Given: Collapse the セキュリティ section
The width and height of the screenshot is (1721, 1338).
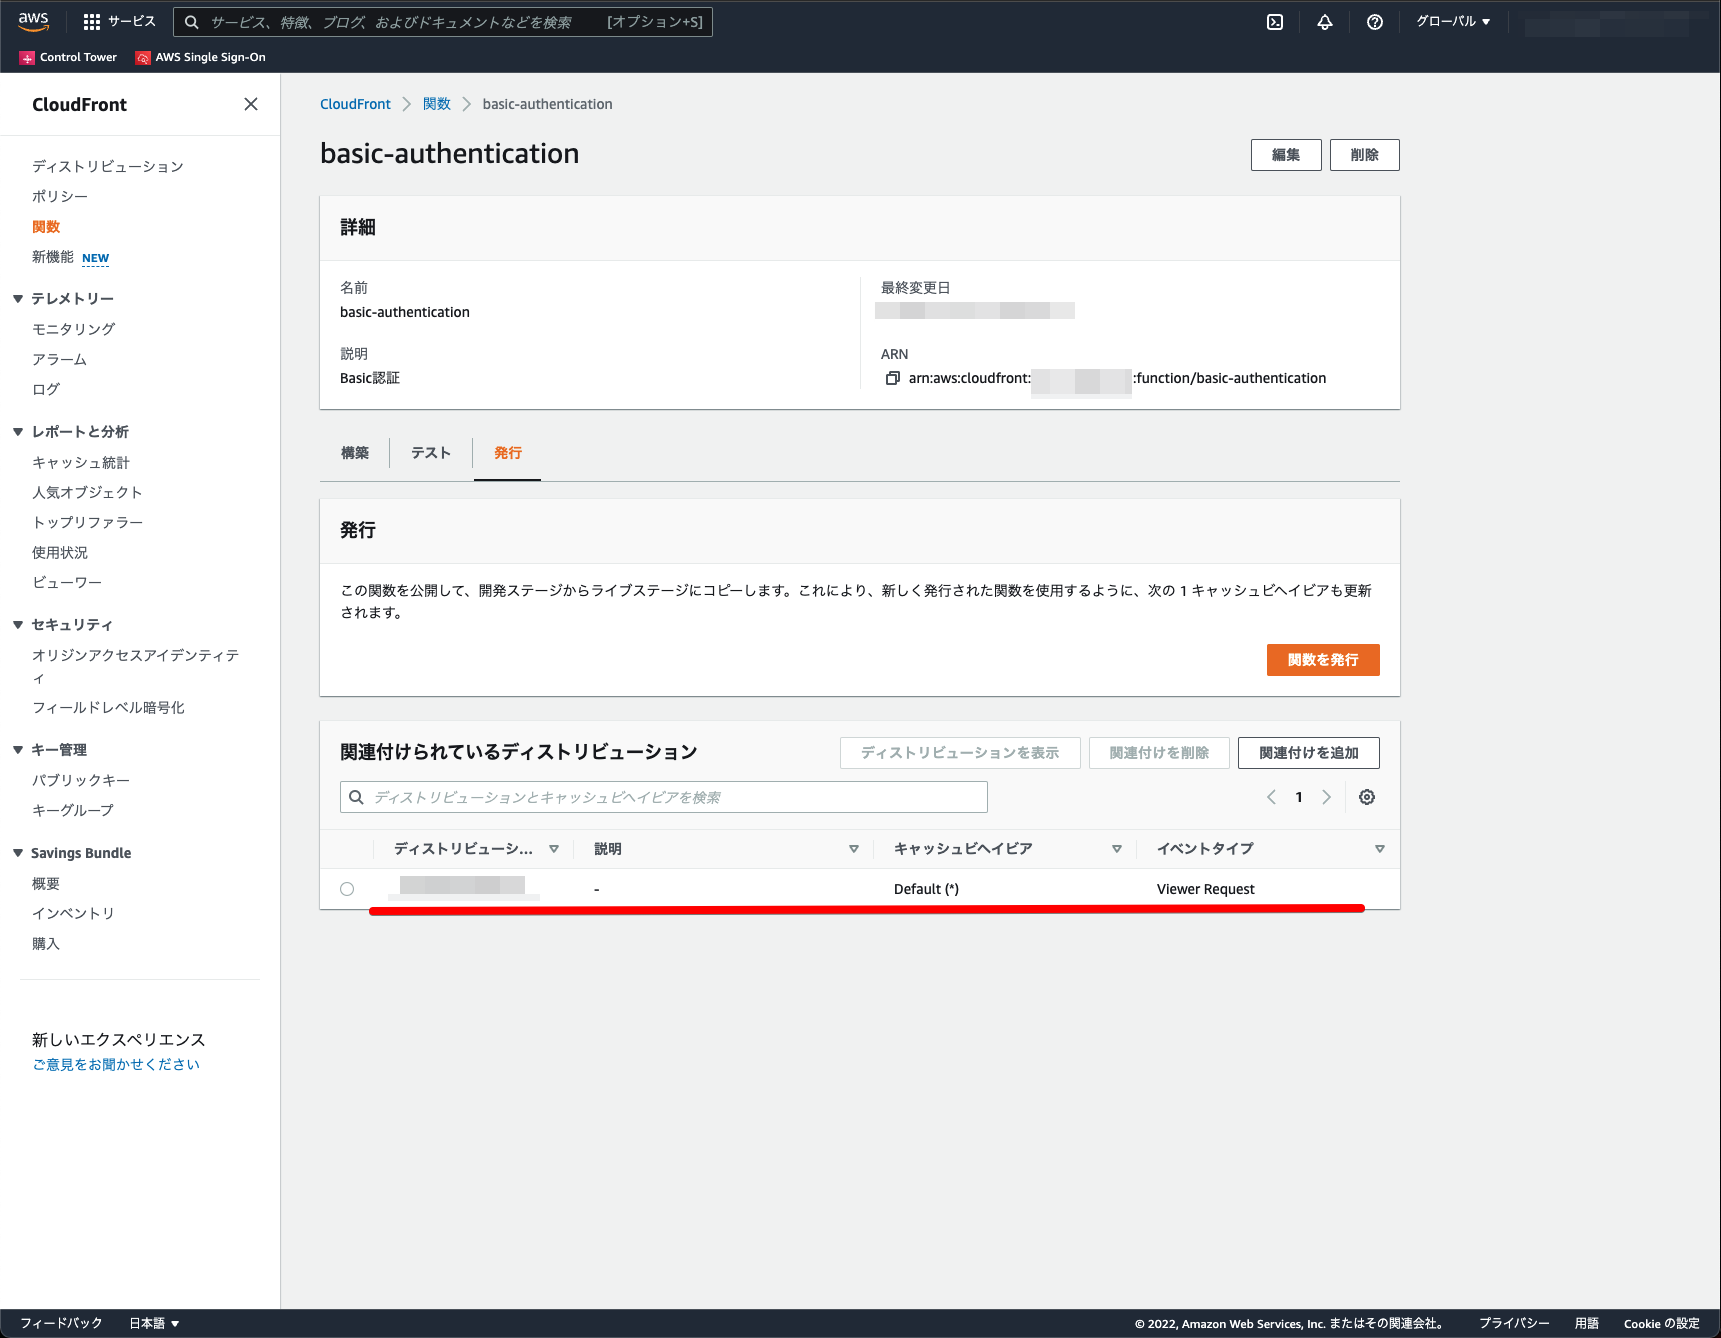Looking at the screenshot, I should (x=18, y=625).
